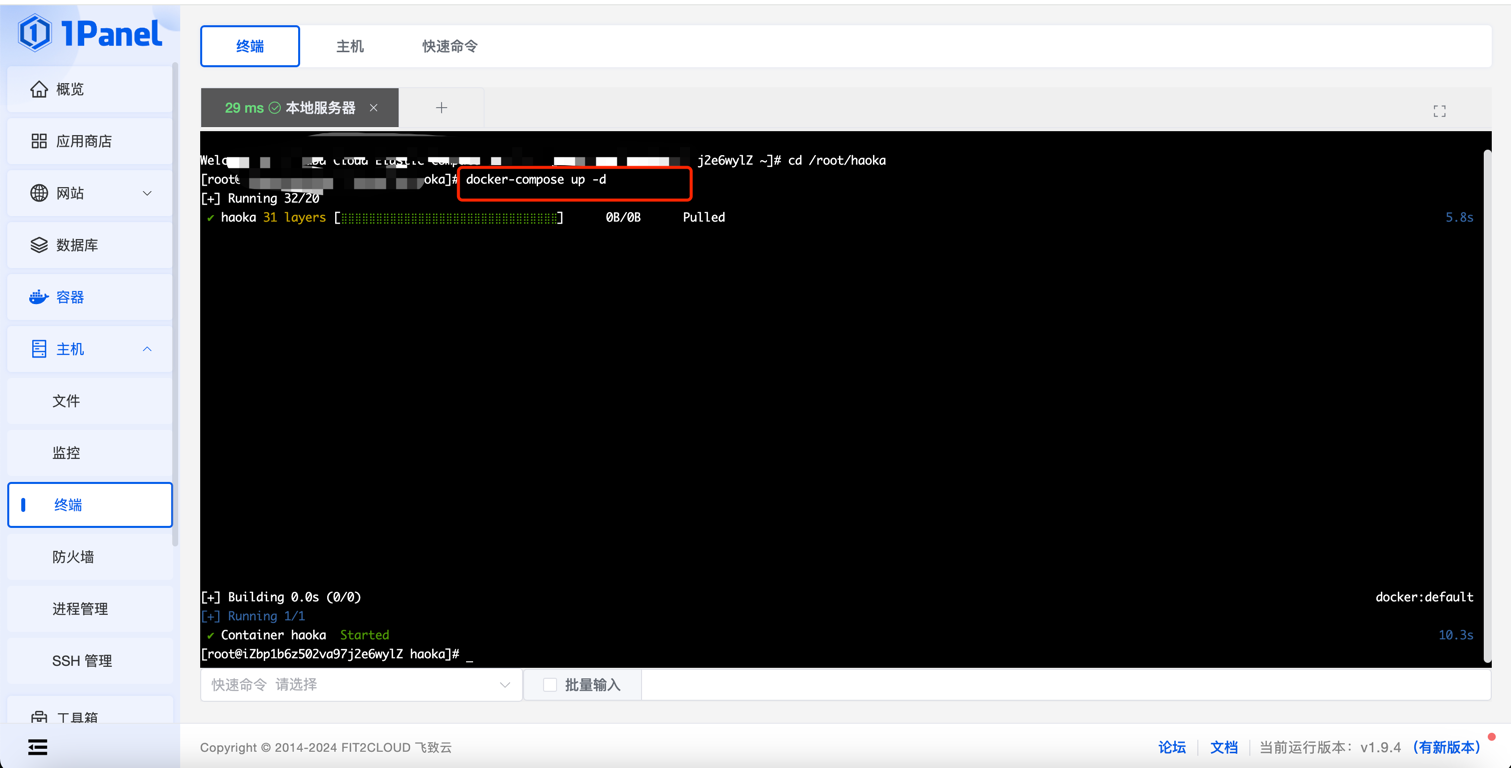1511x768 pixels.
Task: Click the 数据库 database layers icon
Action: pyautogui.click(x=39, y=245)
